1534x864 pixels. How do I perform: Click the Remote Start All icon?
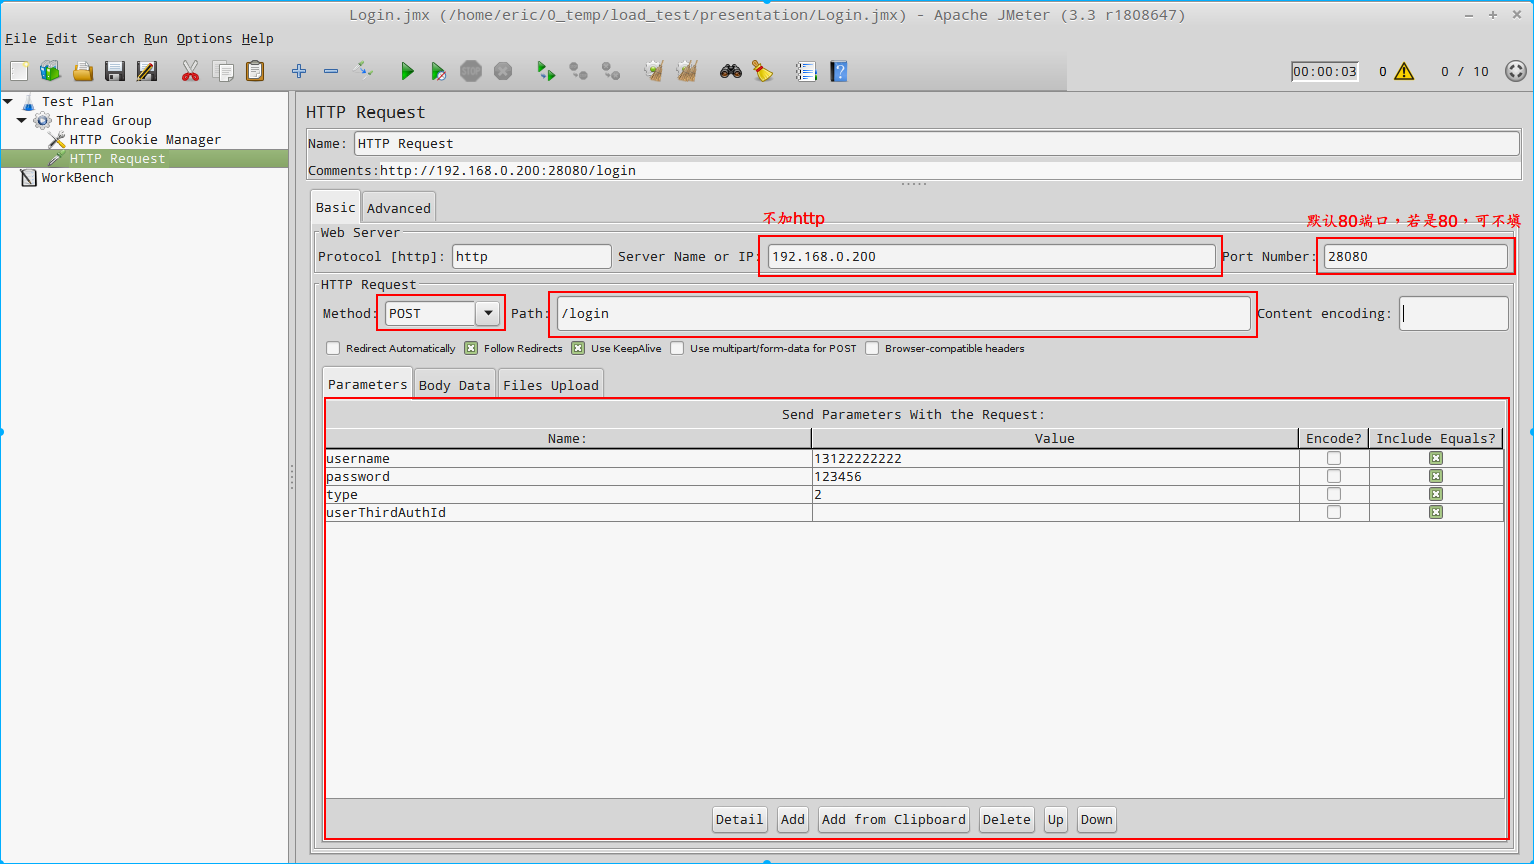click(546, 71)
